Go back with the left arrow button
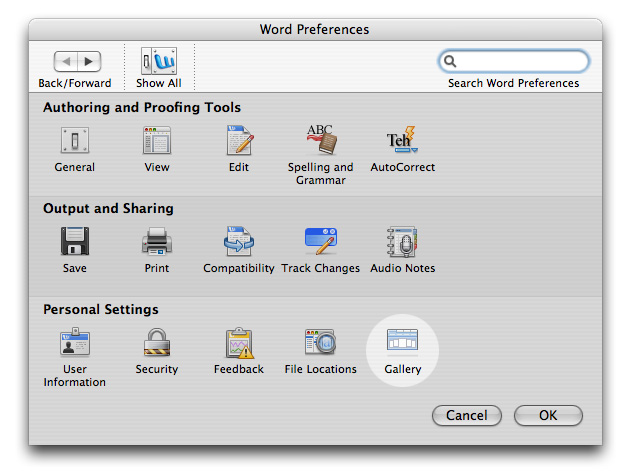This screenshot has width=625, height=471. tap(66, 61)
